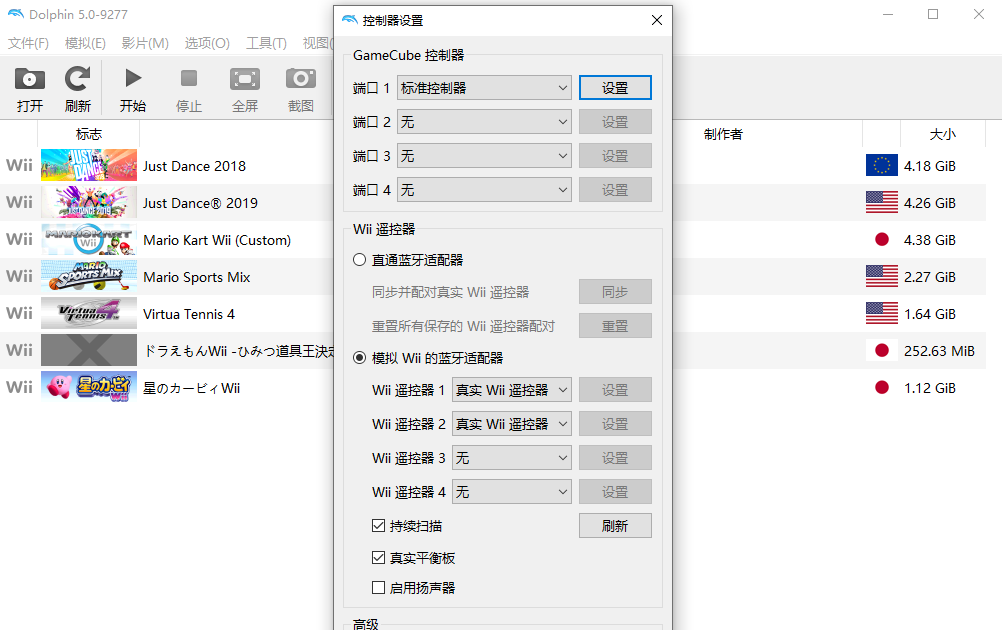Screen dimensions: 1002x630
Task: Click the 252.63 MiB size cell
Action: click(x=939, y=351)
